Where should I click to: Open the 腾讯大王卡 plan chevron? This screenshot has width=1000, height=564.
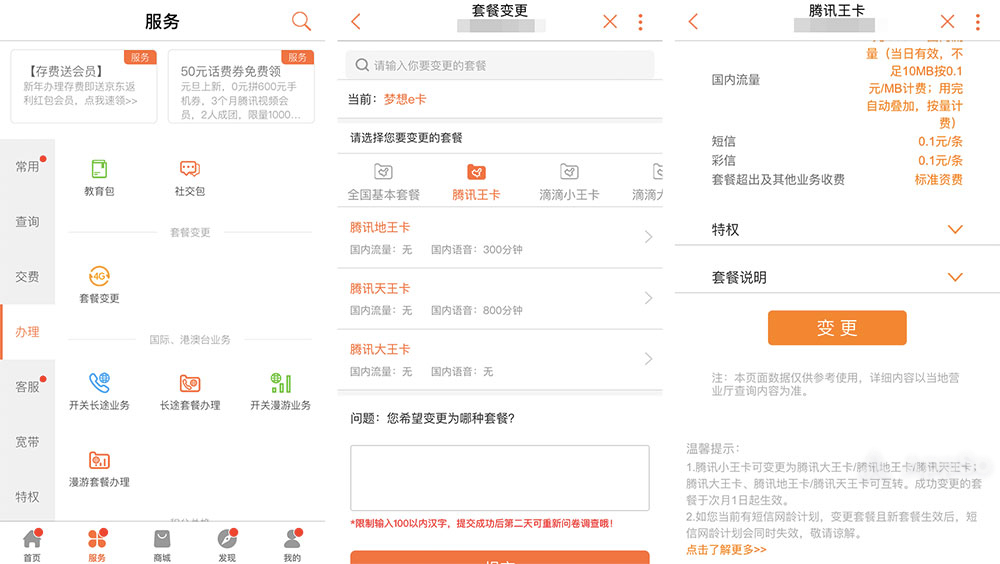648,359
